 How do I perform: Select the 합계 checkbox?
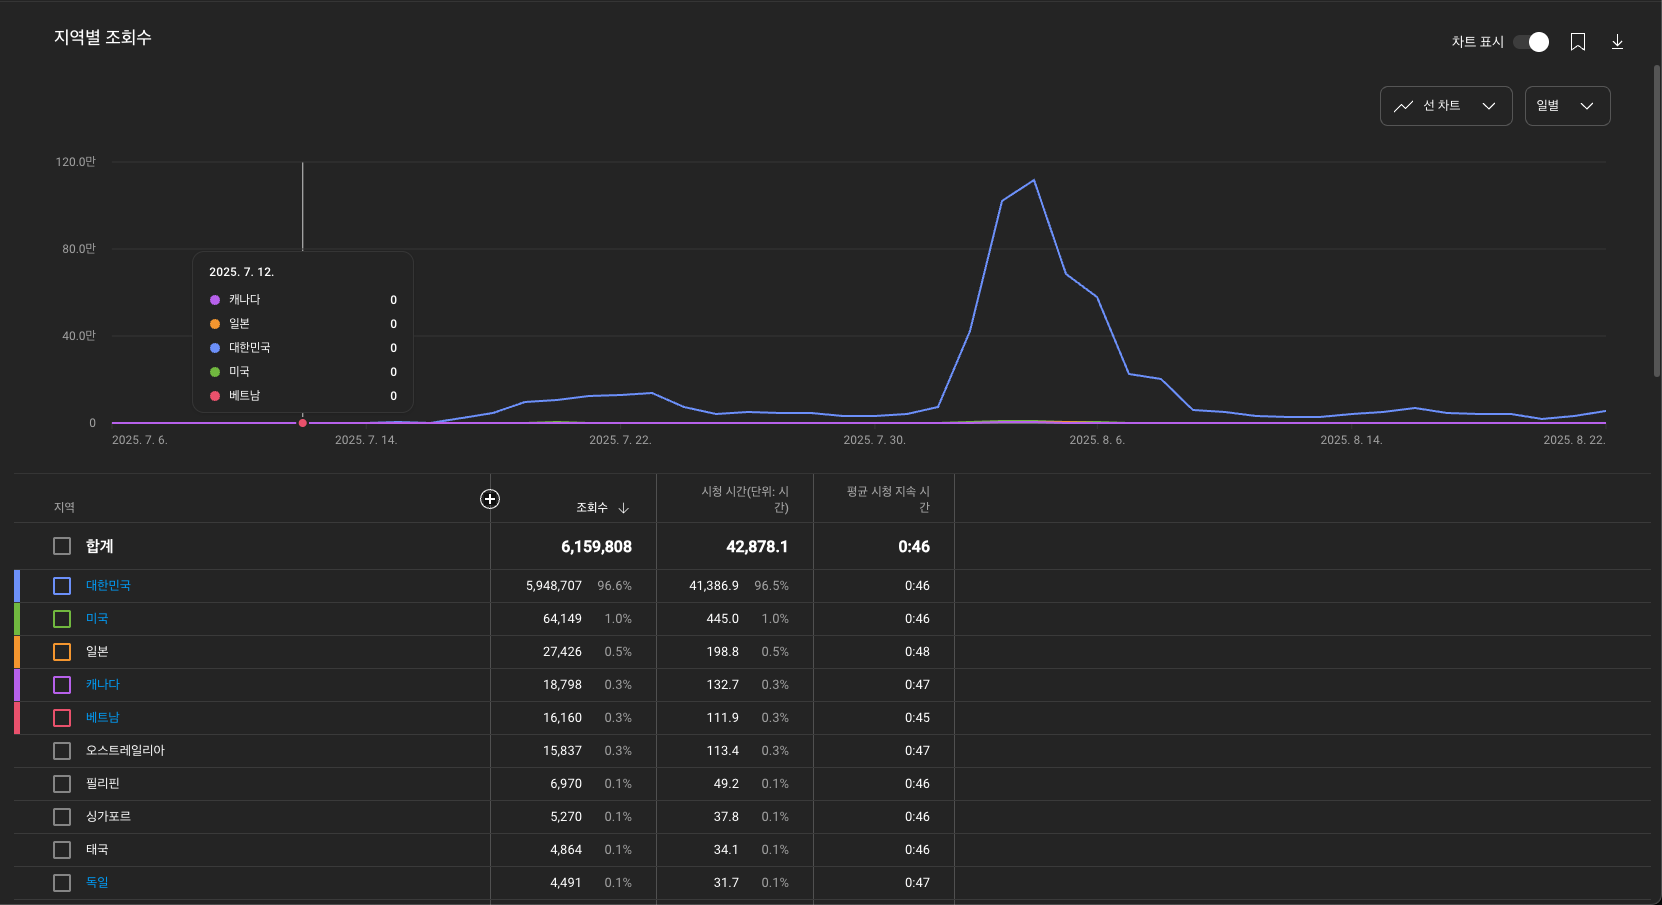pos(62,546)
